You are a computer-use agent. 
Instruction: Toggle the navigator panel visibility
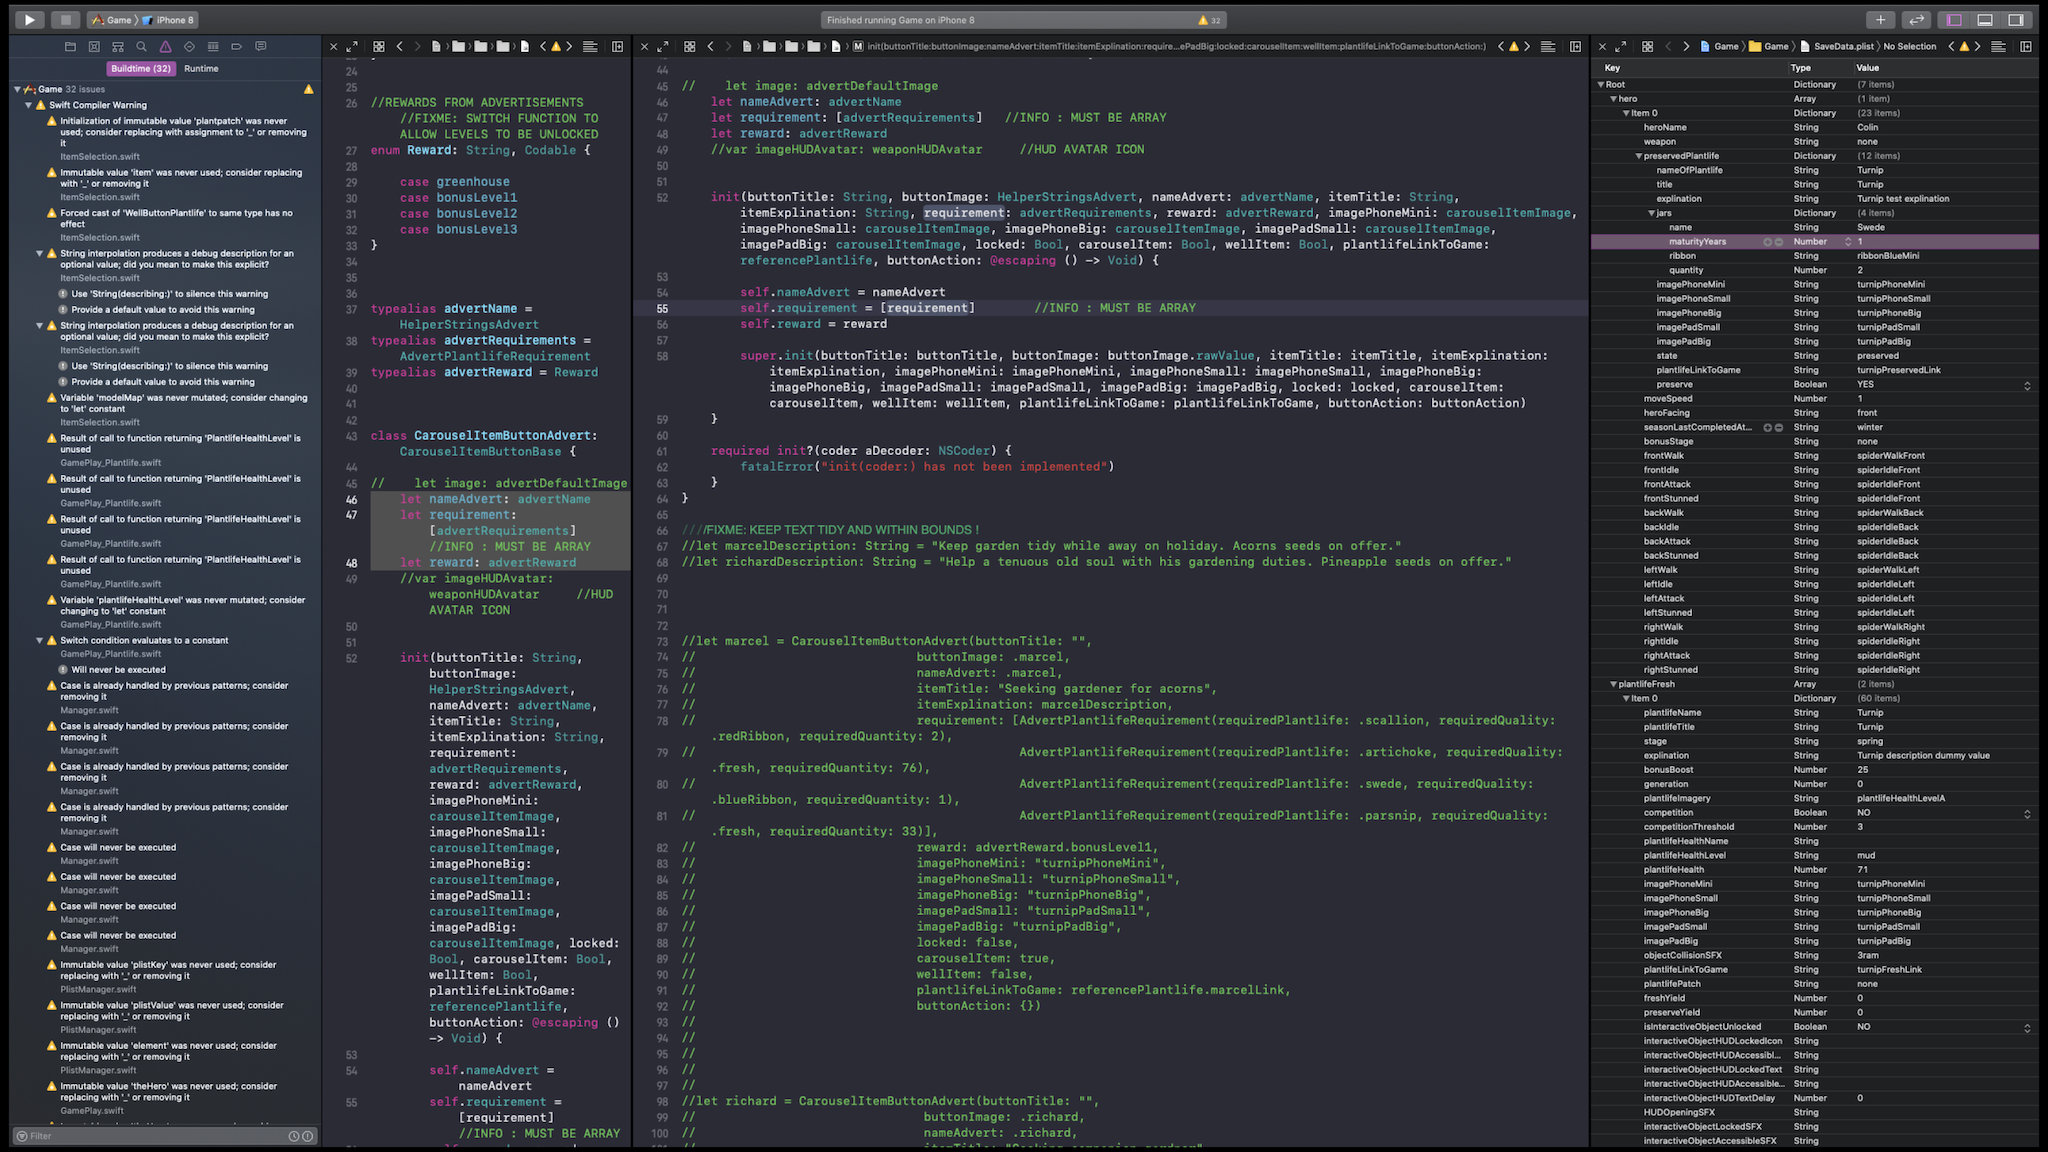1954,19
